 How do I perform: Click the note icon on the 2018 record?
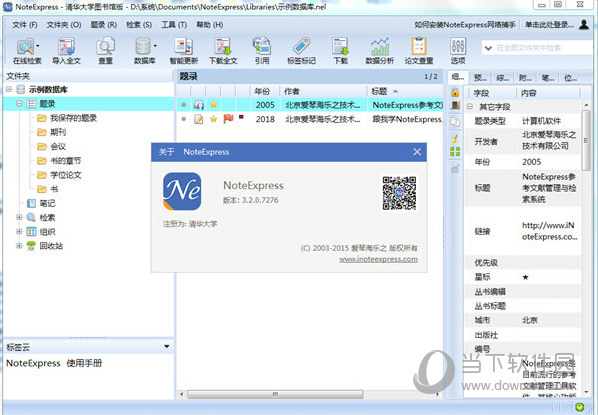point(198,119)
